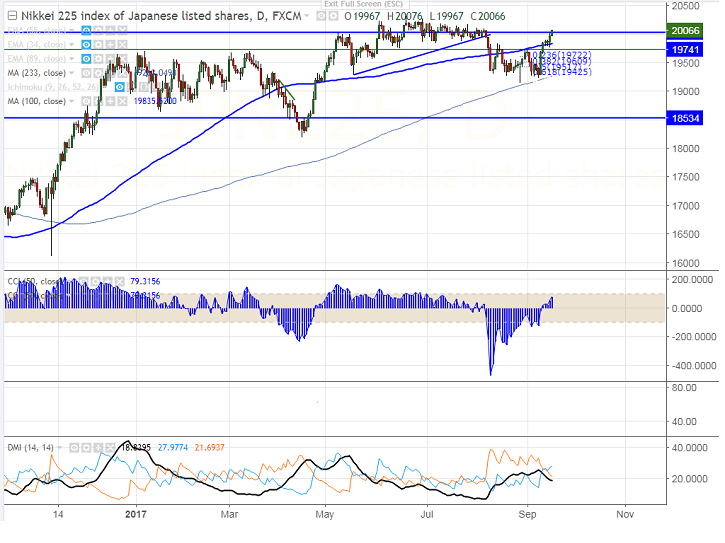Screen dimensions: 725x543
Task: Expand the EMA (34, close) dropdown arrow
Action: (71, 44)
